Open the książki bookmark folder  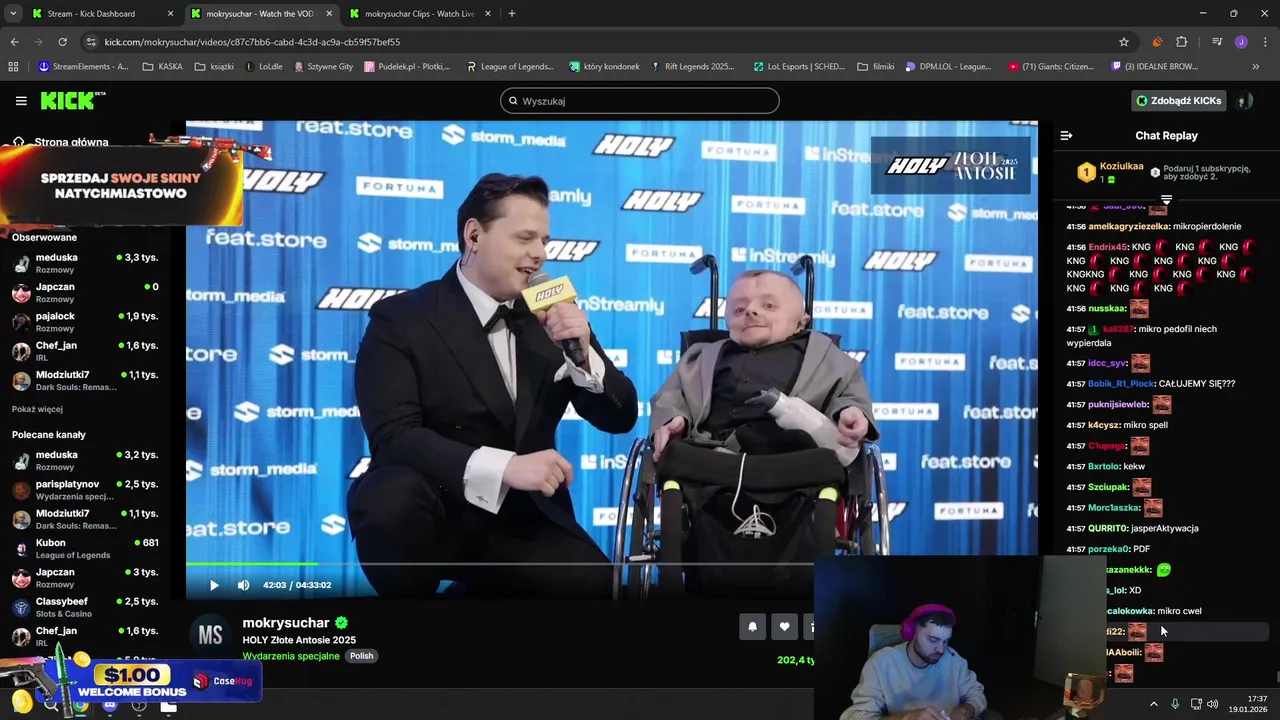tap(214, 67)
